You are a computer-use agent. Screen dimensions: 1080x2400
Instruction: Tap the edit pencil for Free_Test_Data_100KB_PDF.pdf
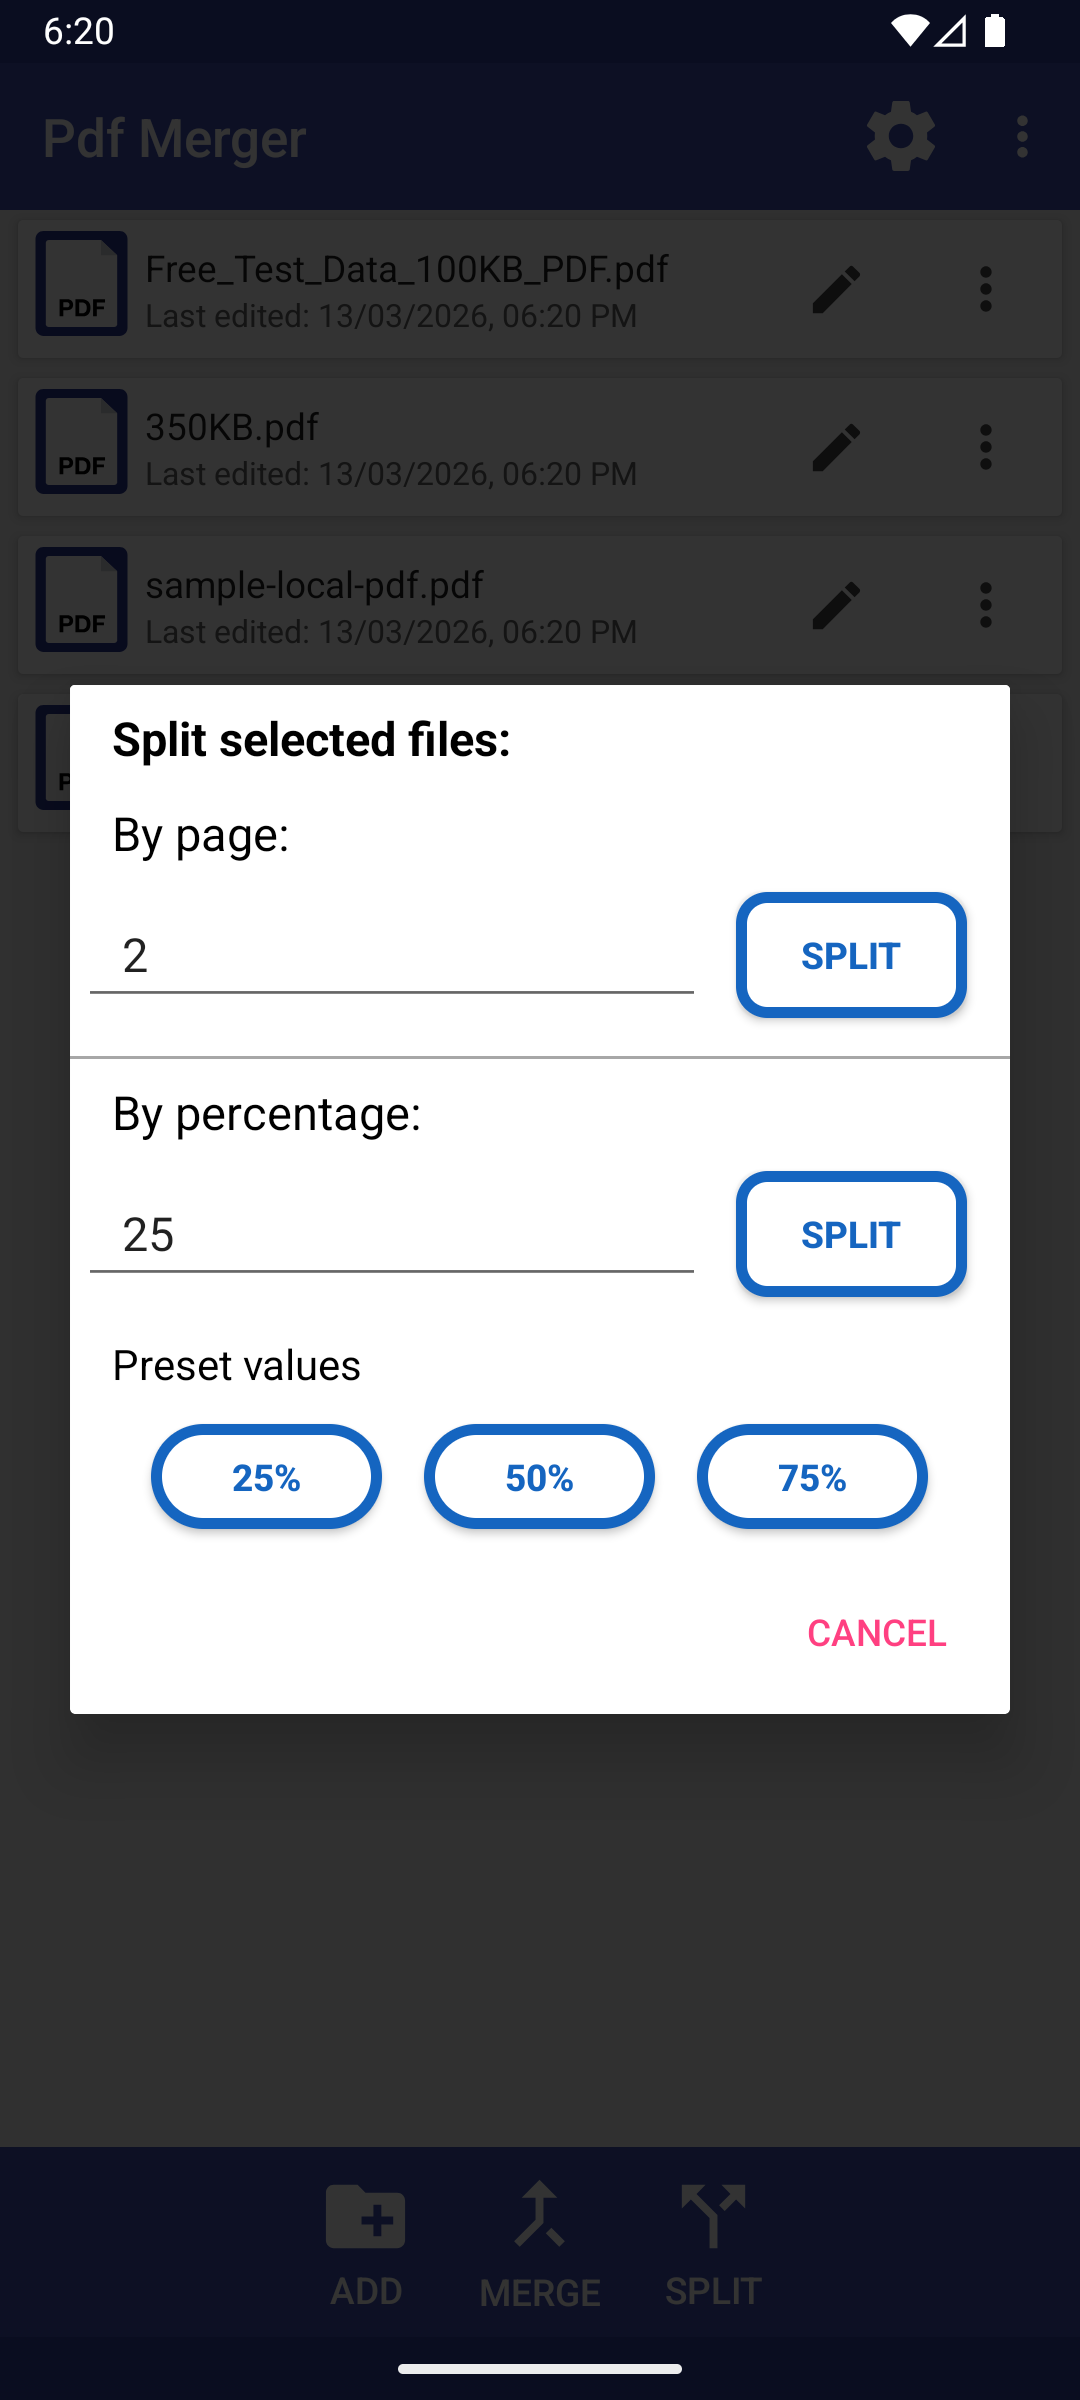(836, 289)
